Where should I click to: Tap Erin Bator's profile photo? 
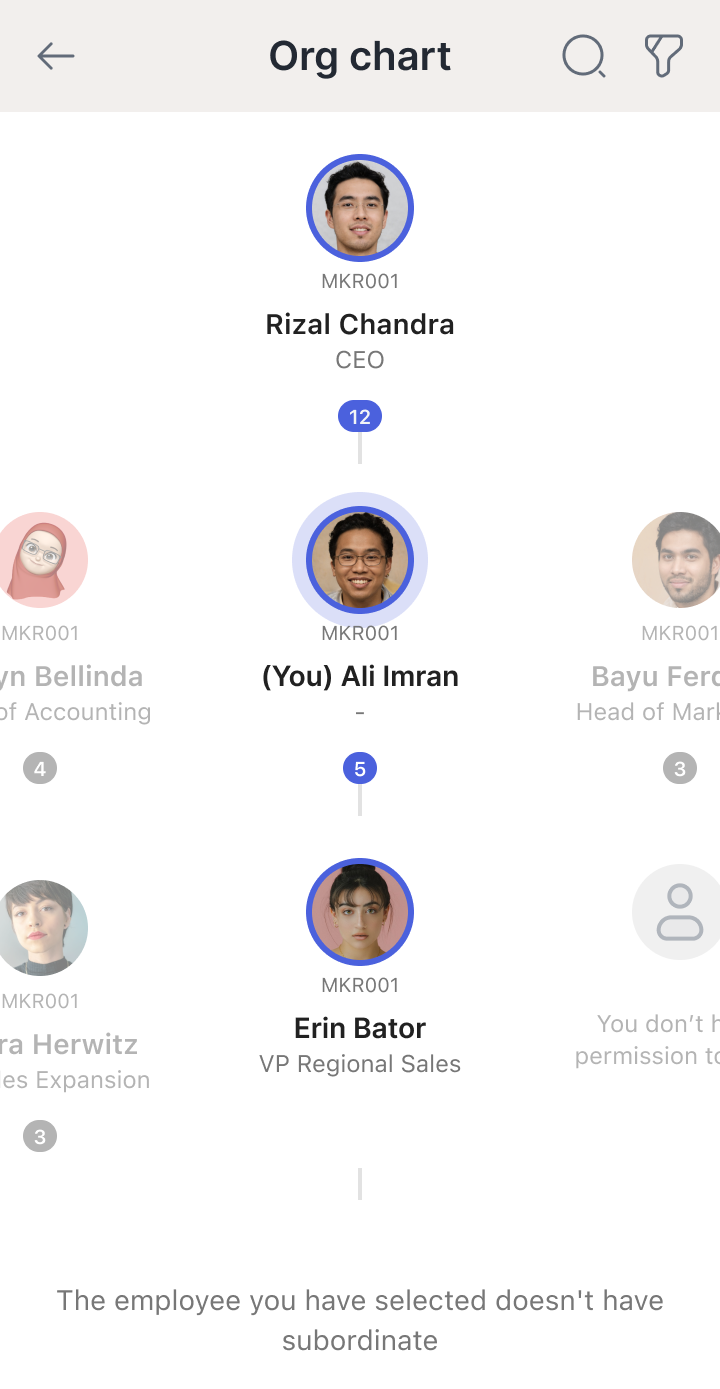click(x=360, y=912)
